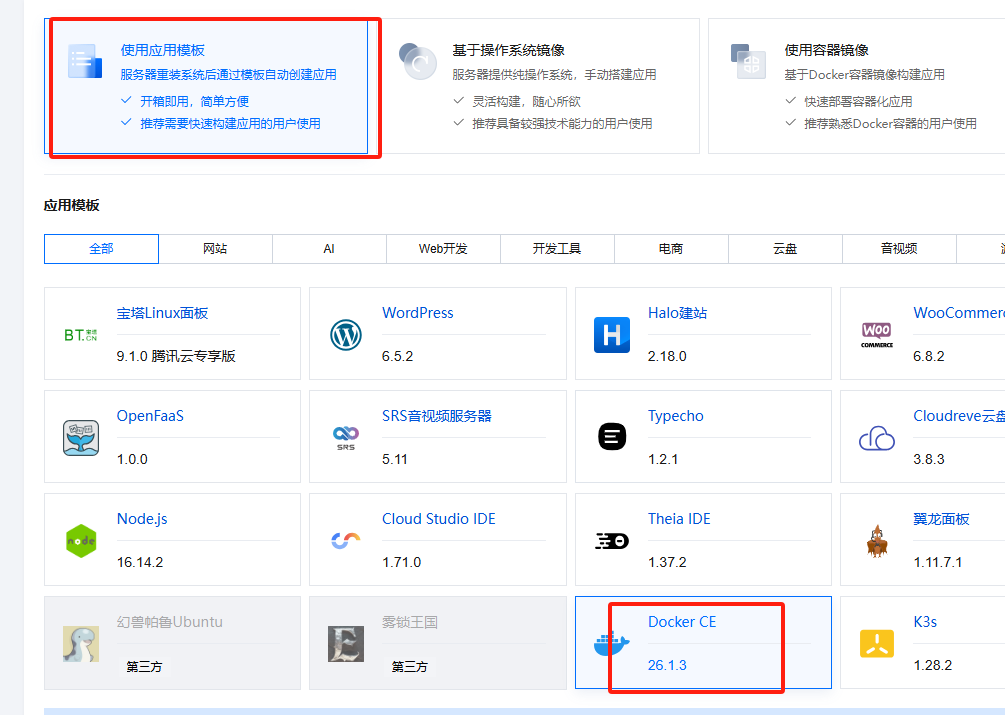Select the Node.js template name

pyautogui.click(x=142, y=519)
